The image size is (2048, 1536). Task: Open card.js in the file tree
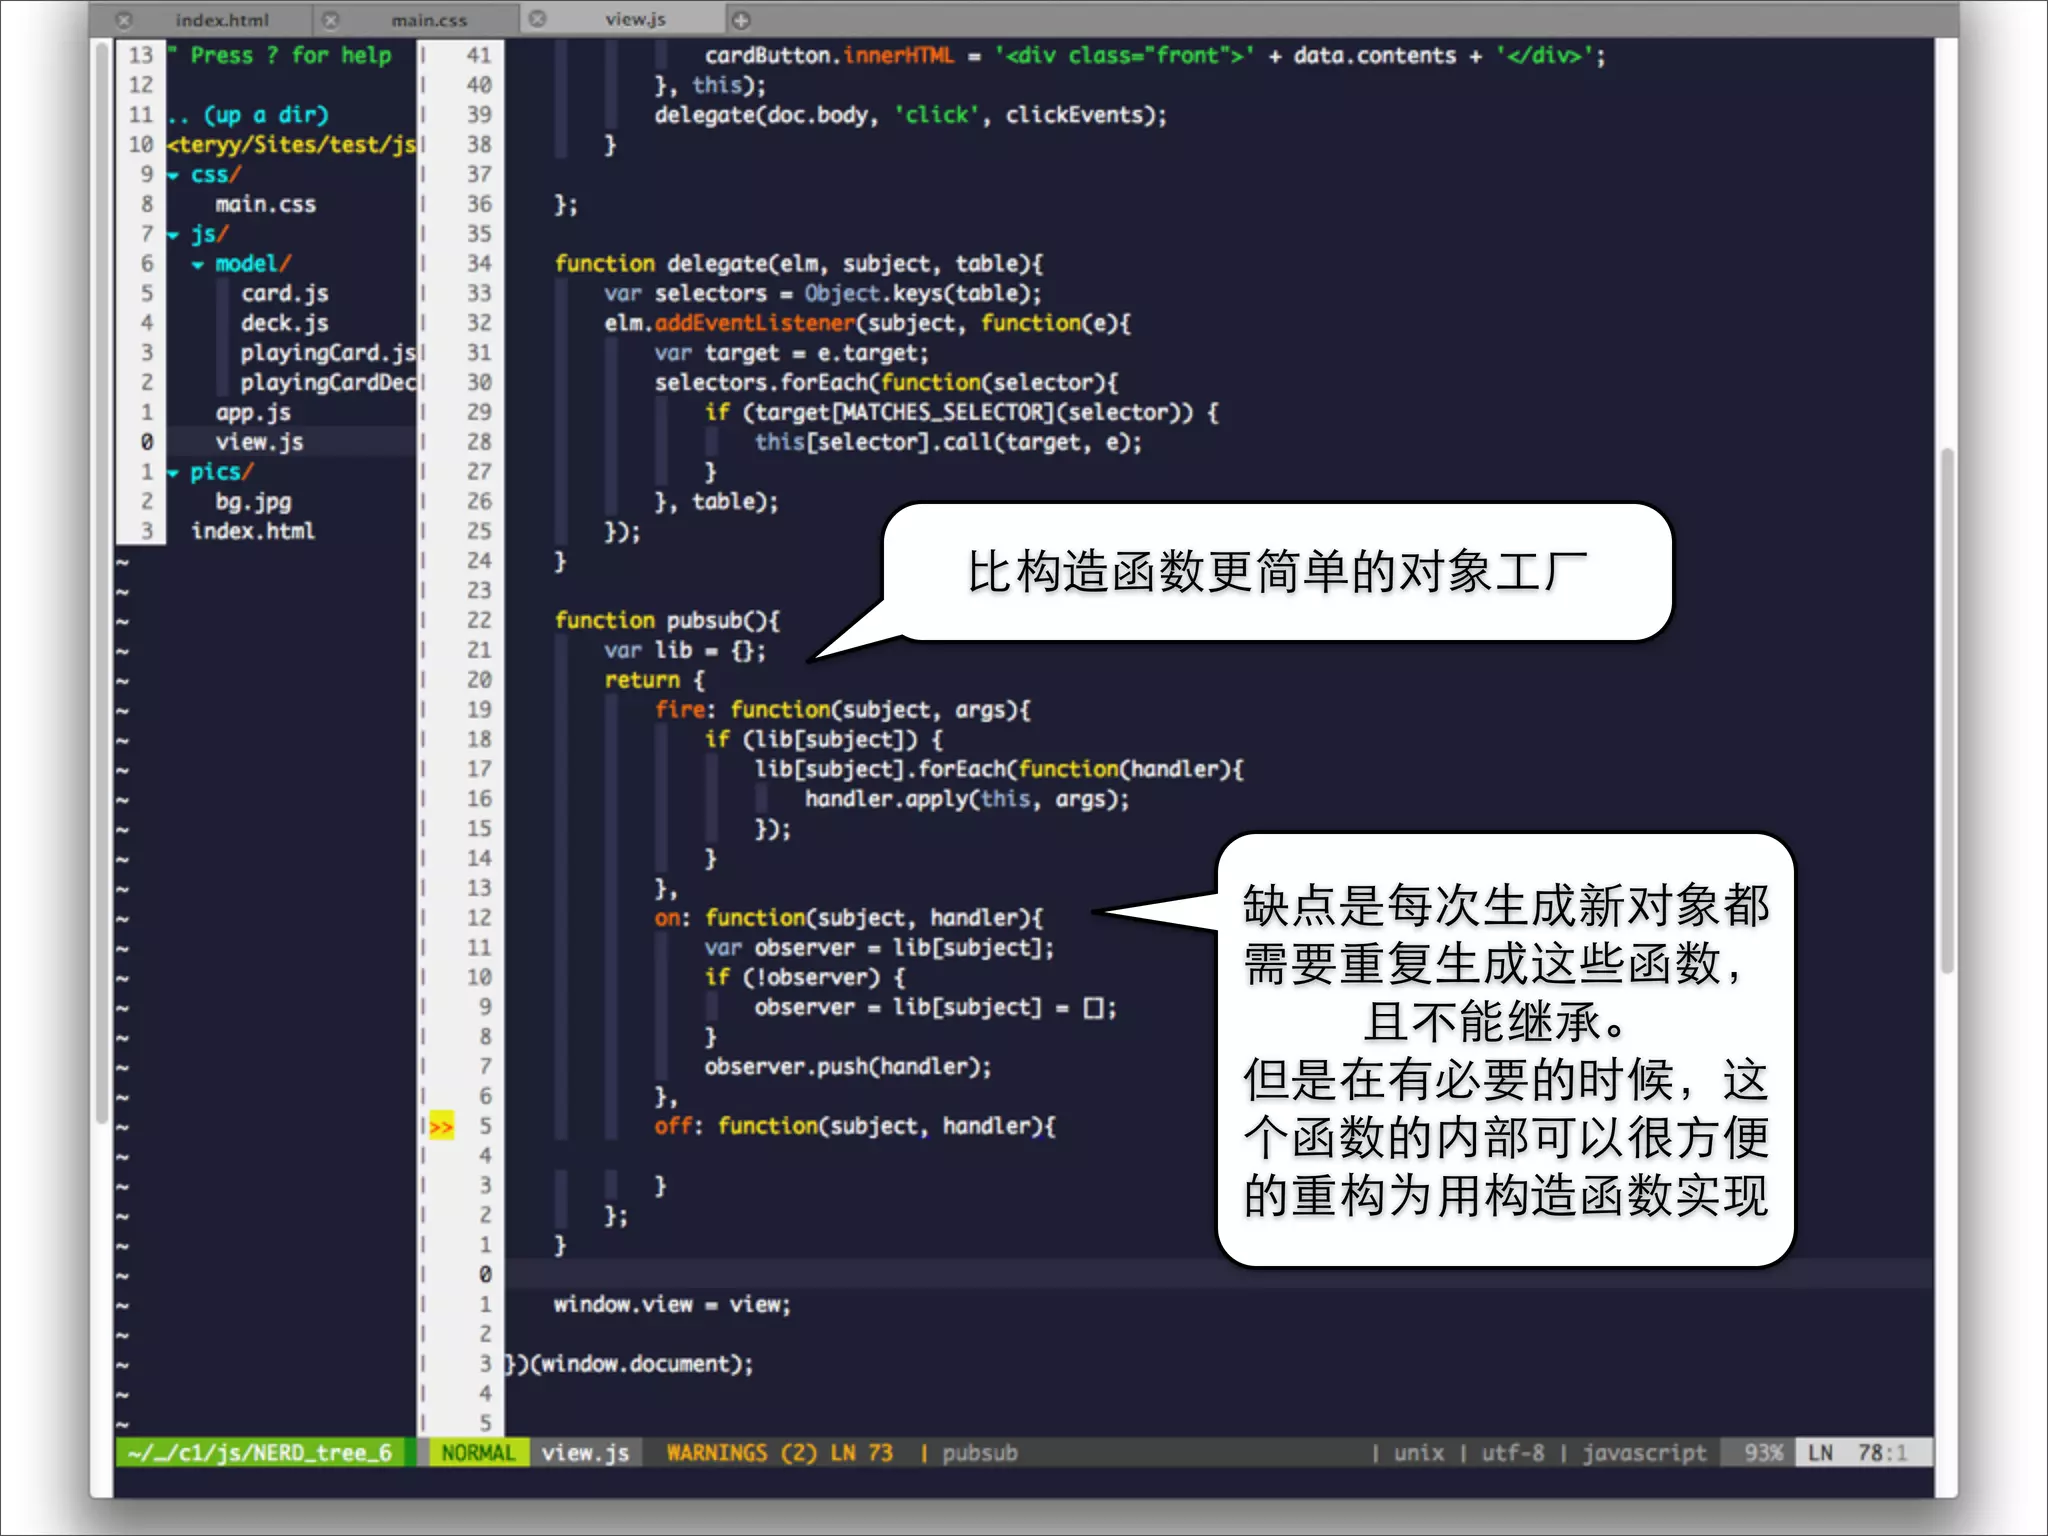tap(284, 293)
